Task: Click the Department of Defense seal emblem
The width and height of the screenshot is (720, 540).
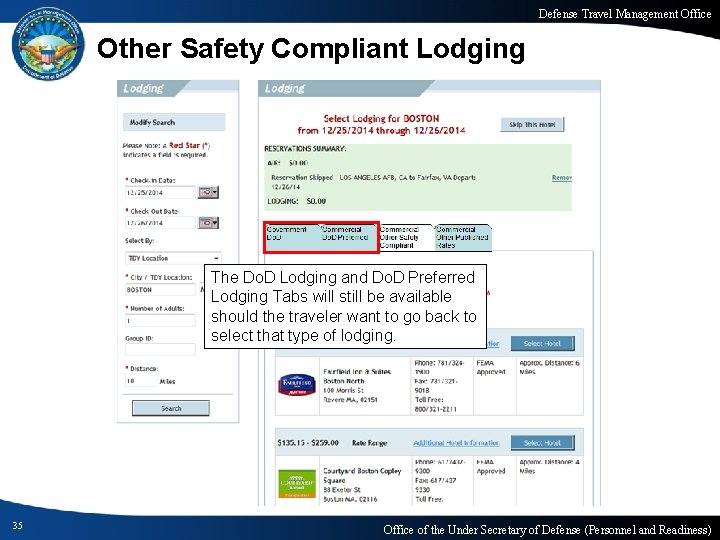Action: 48,44
